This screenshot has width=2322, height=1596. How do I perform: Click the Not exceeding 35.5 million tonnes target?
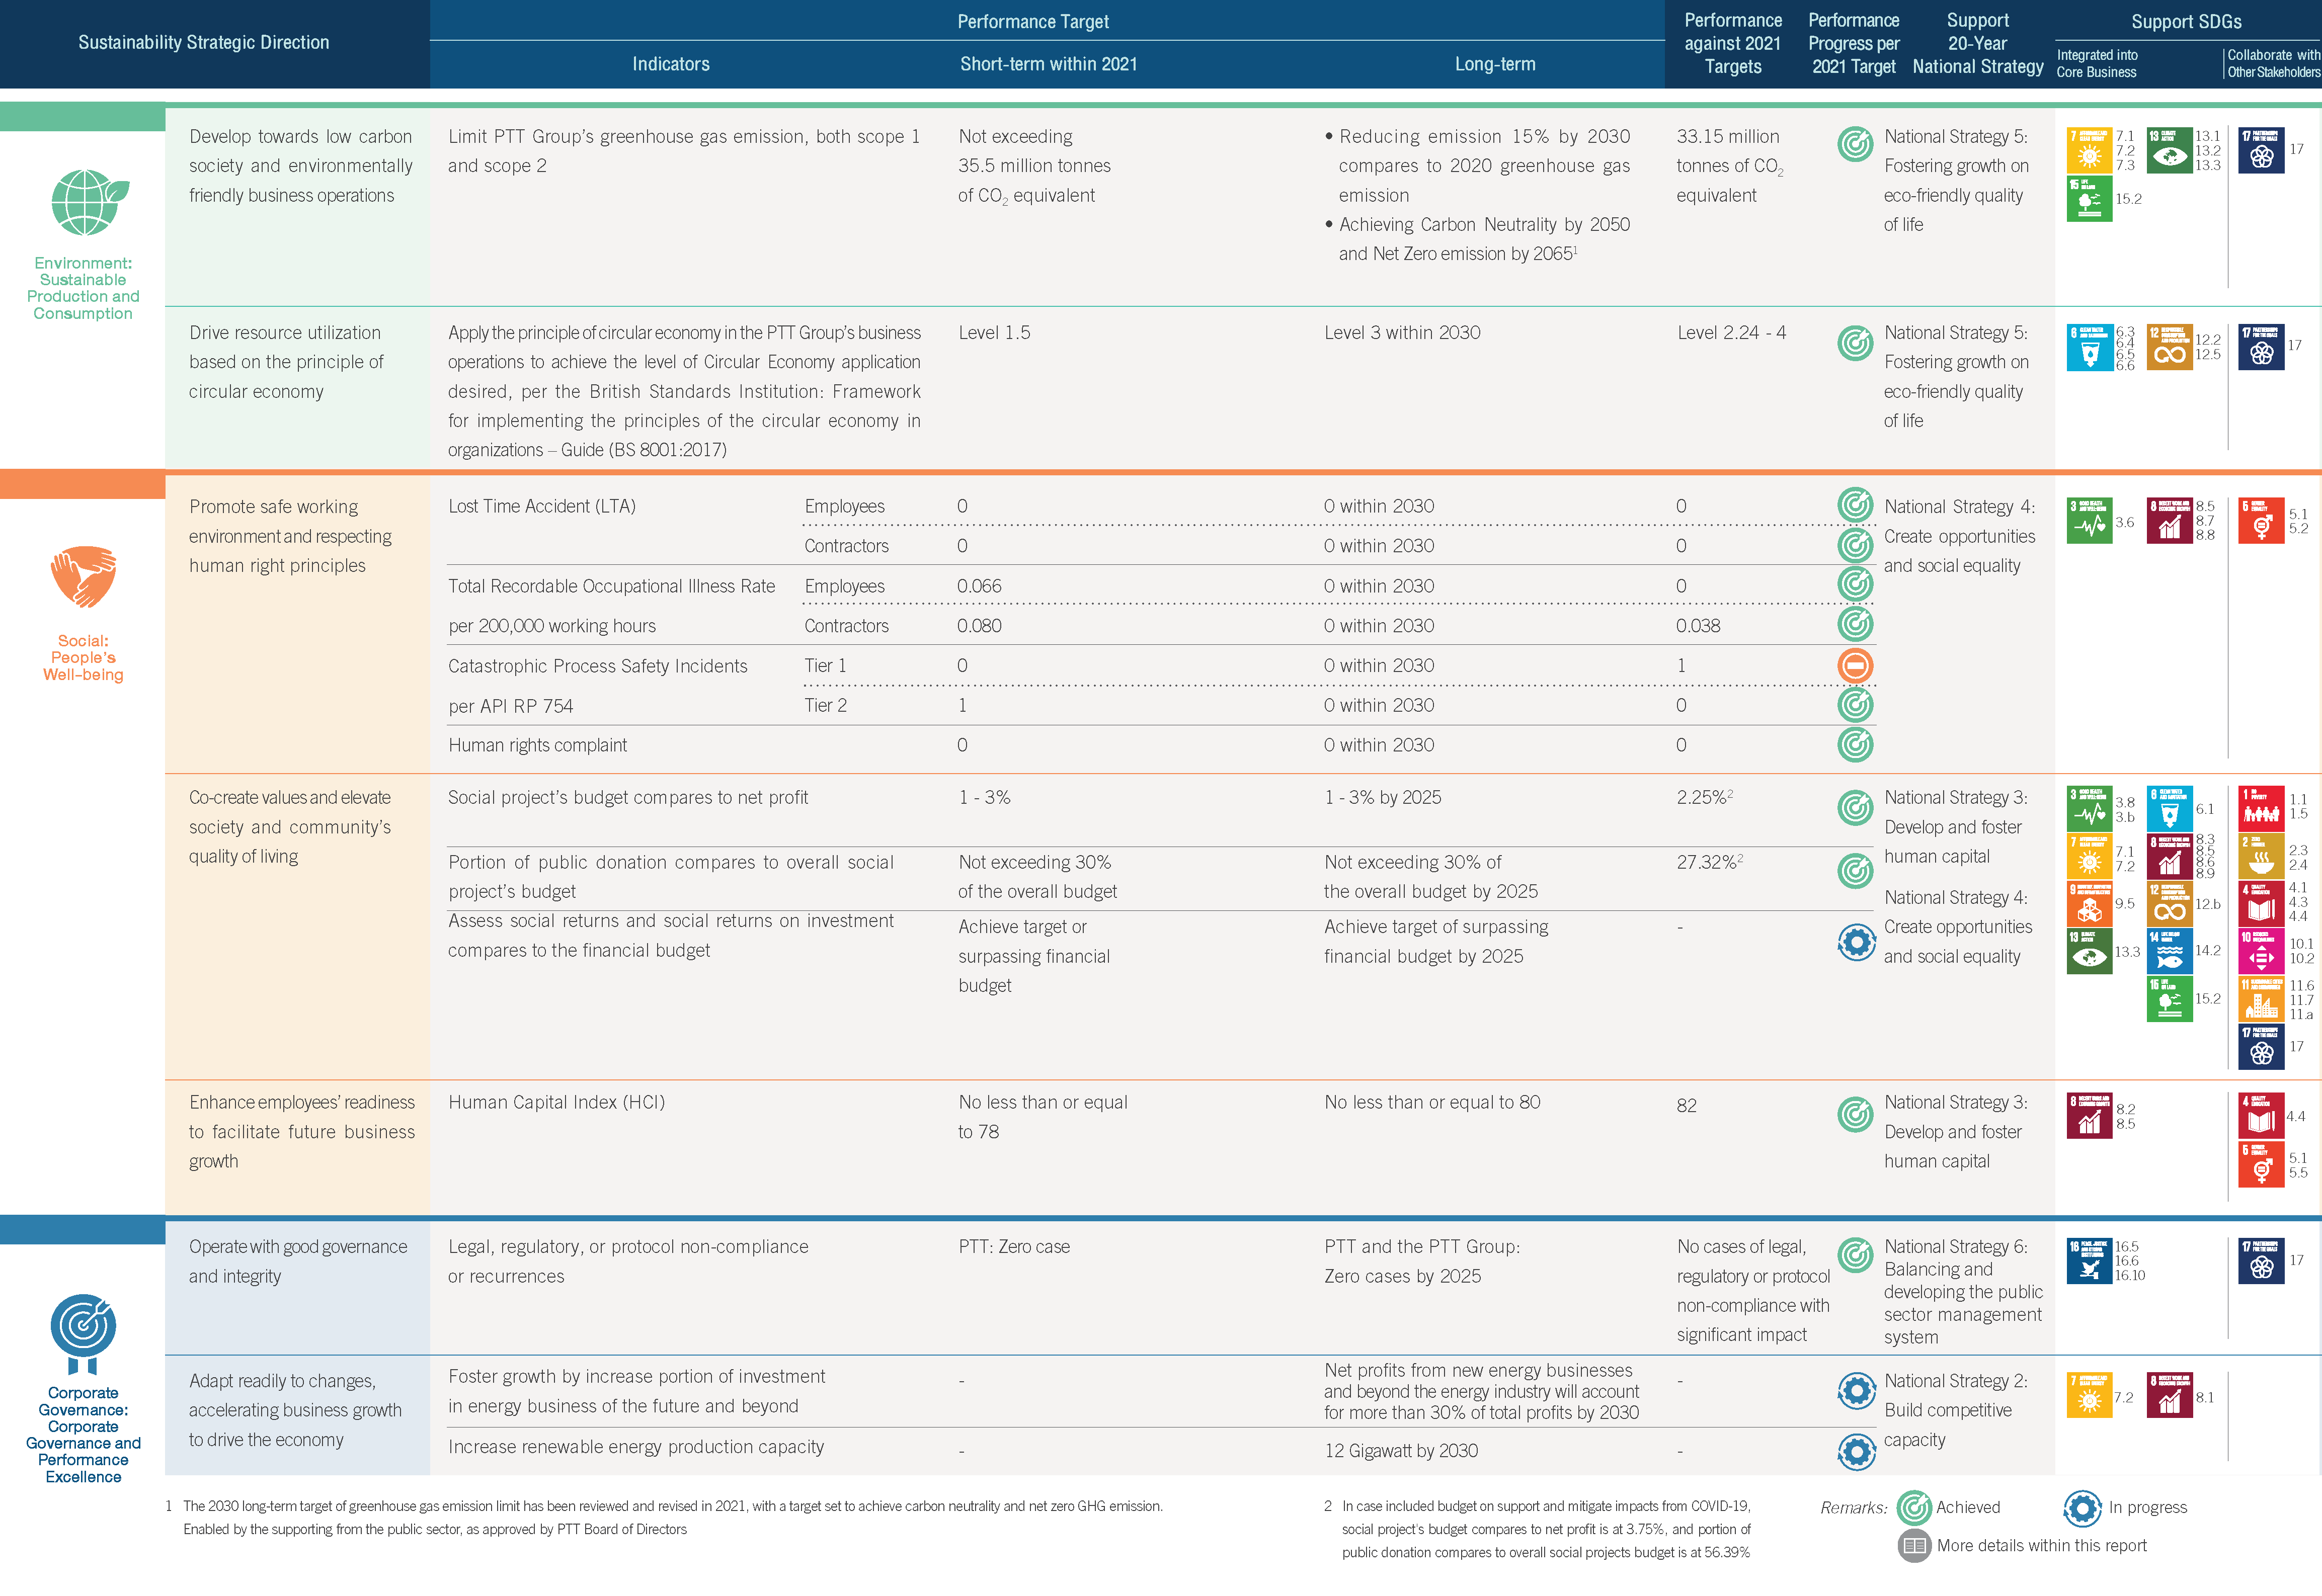point(1034,166)
